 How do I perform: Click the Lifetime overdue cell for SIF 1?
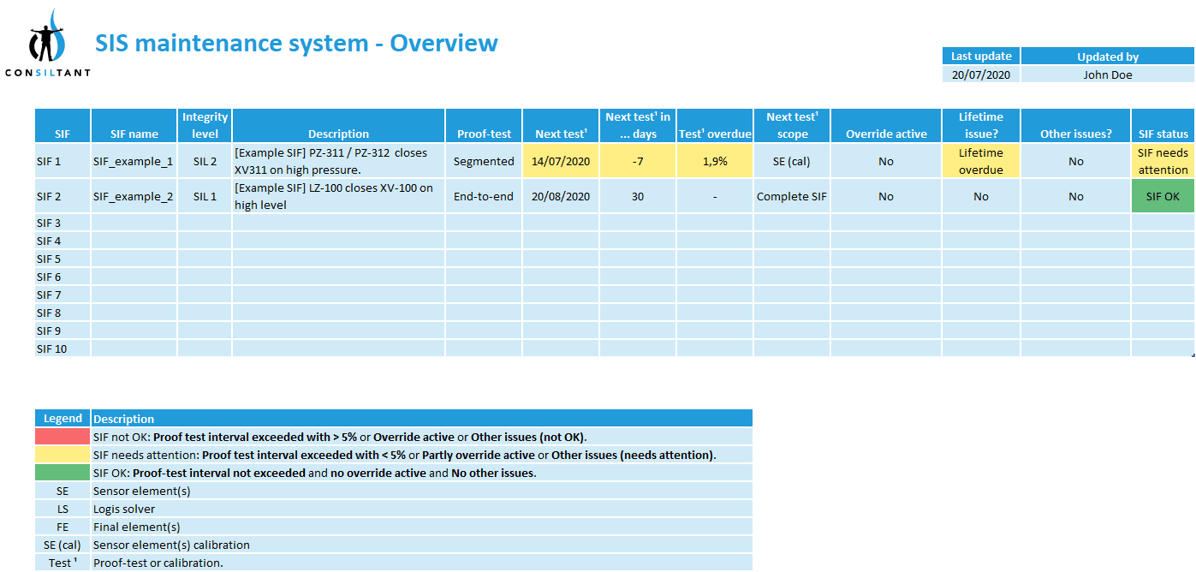click(980, 161)
